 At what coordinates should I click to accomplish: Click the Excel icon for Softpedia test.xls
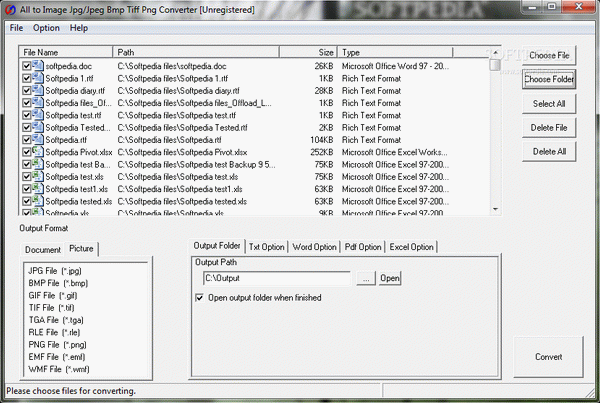[x=38, y=176]
